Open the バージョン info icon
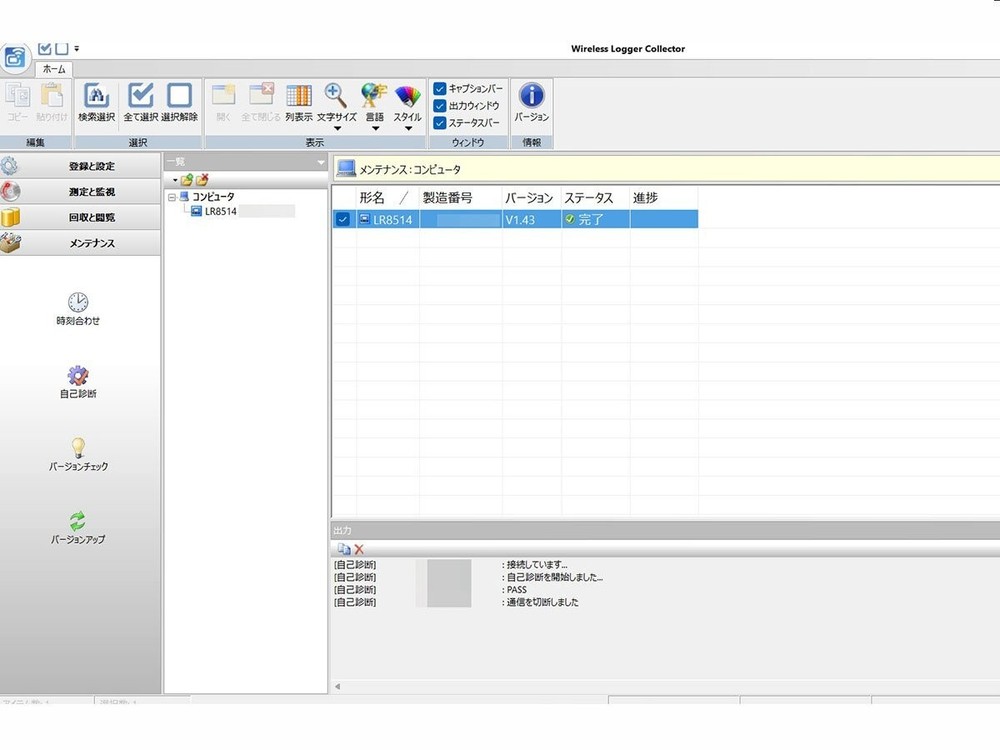 point(532,96)
